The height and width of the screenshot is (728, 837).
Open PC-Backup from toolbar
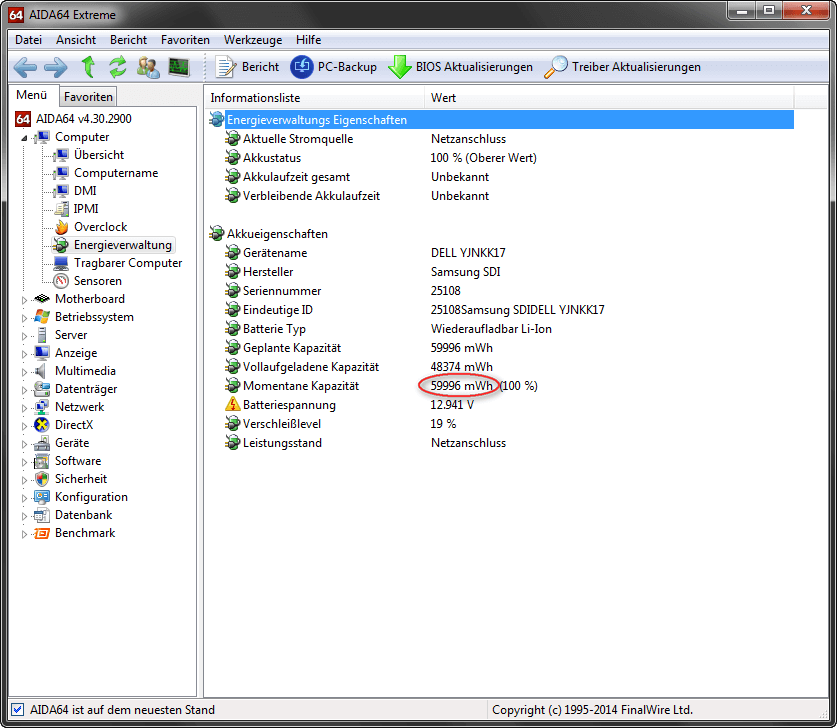(334, 67)
